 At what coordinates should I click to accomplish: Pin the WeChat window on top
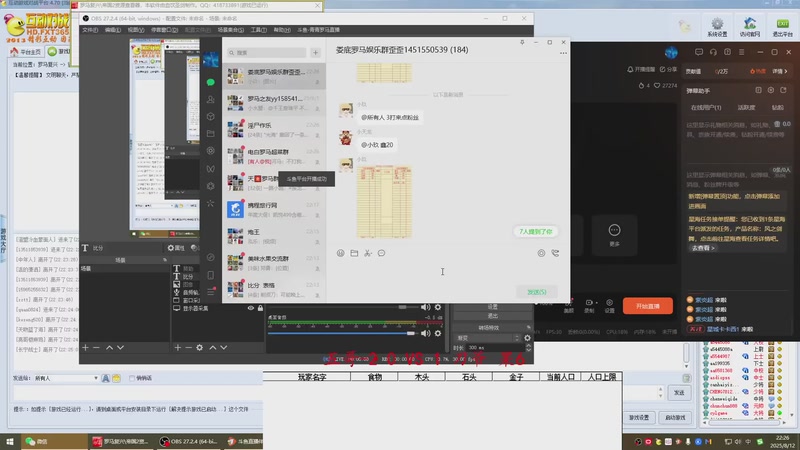pos(522,42)
